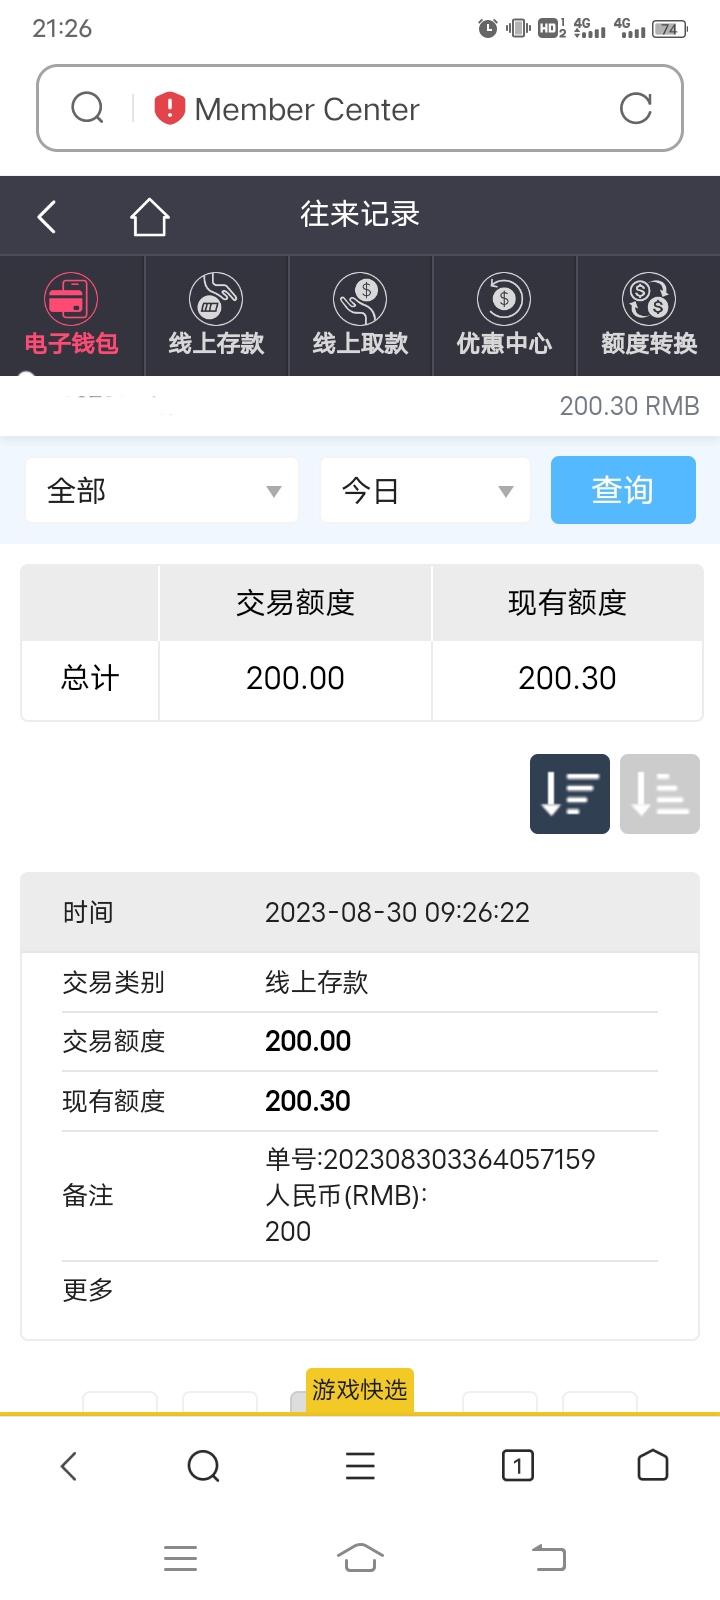Viewport: 720px width, 1600px height.
Task: Go to home via house icon
Action: pyautogui.click(x=149, y=216)
